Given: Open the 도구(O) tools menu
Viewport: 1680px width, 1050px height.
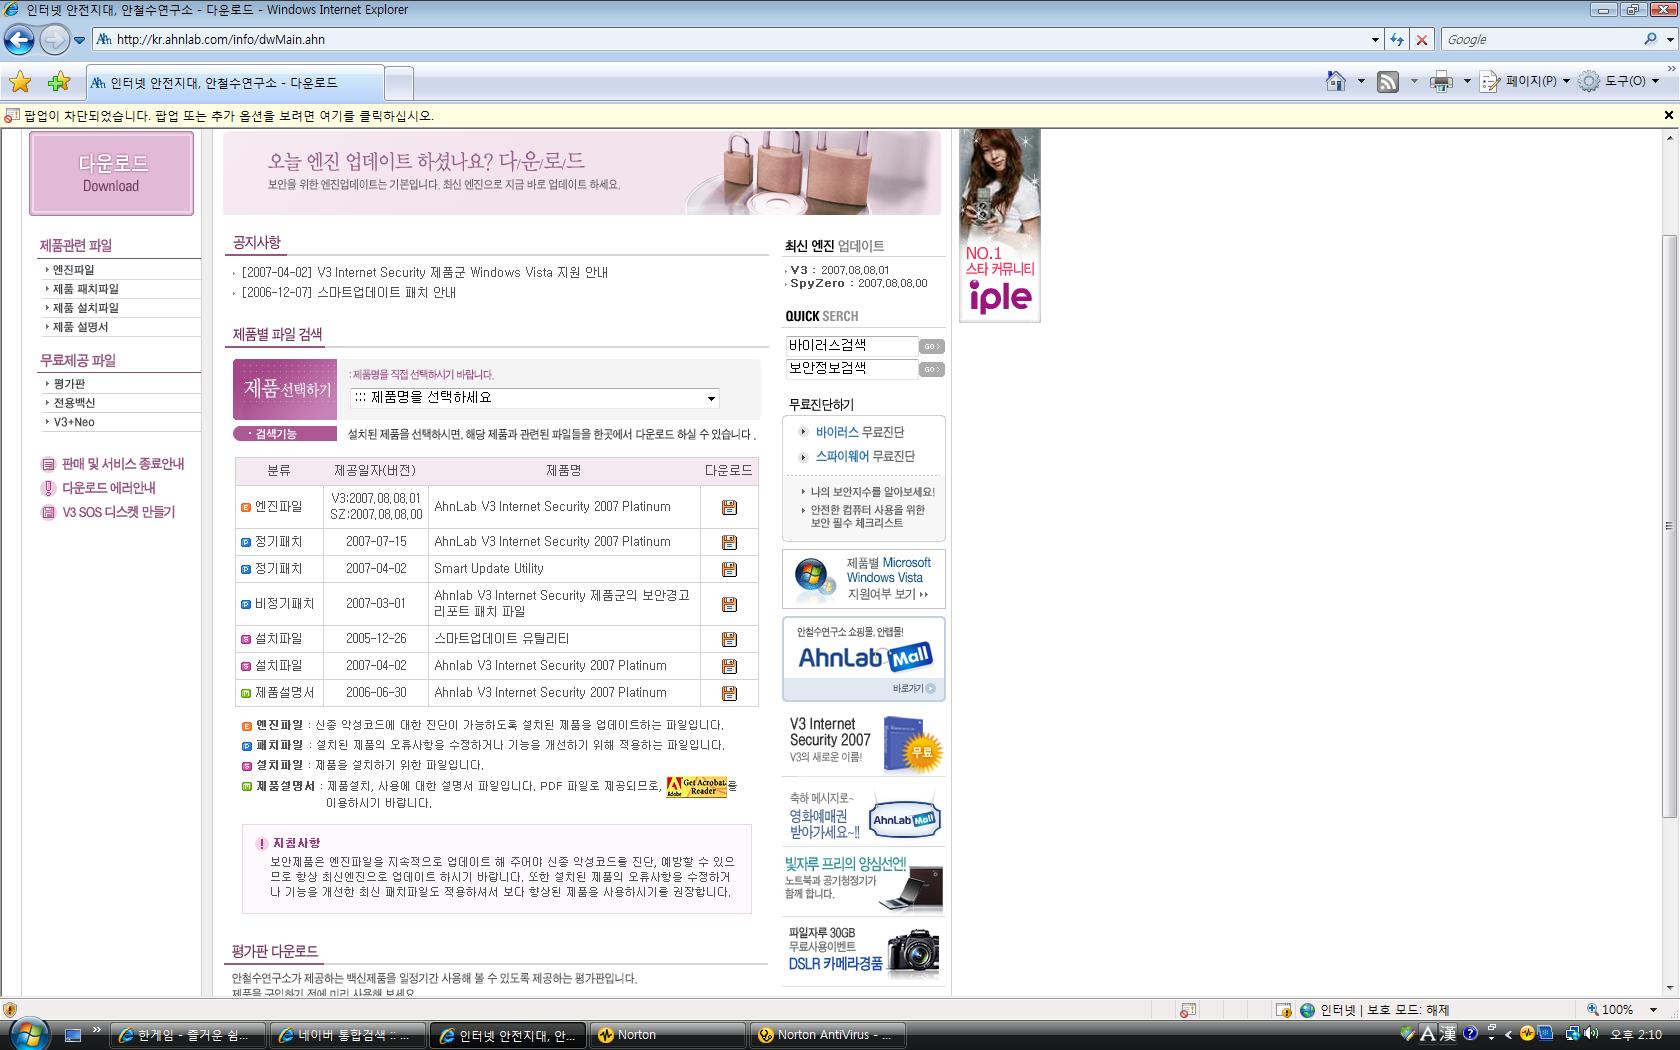Looking at the screenshot, I should click(x=1620, y=82).
